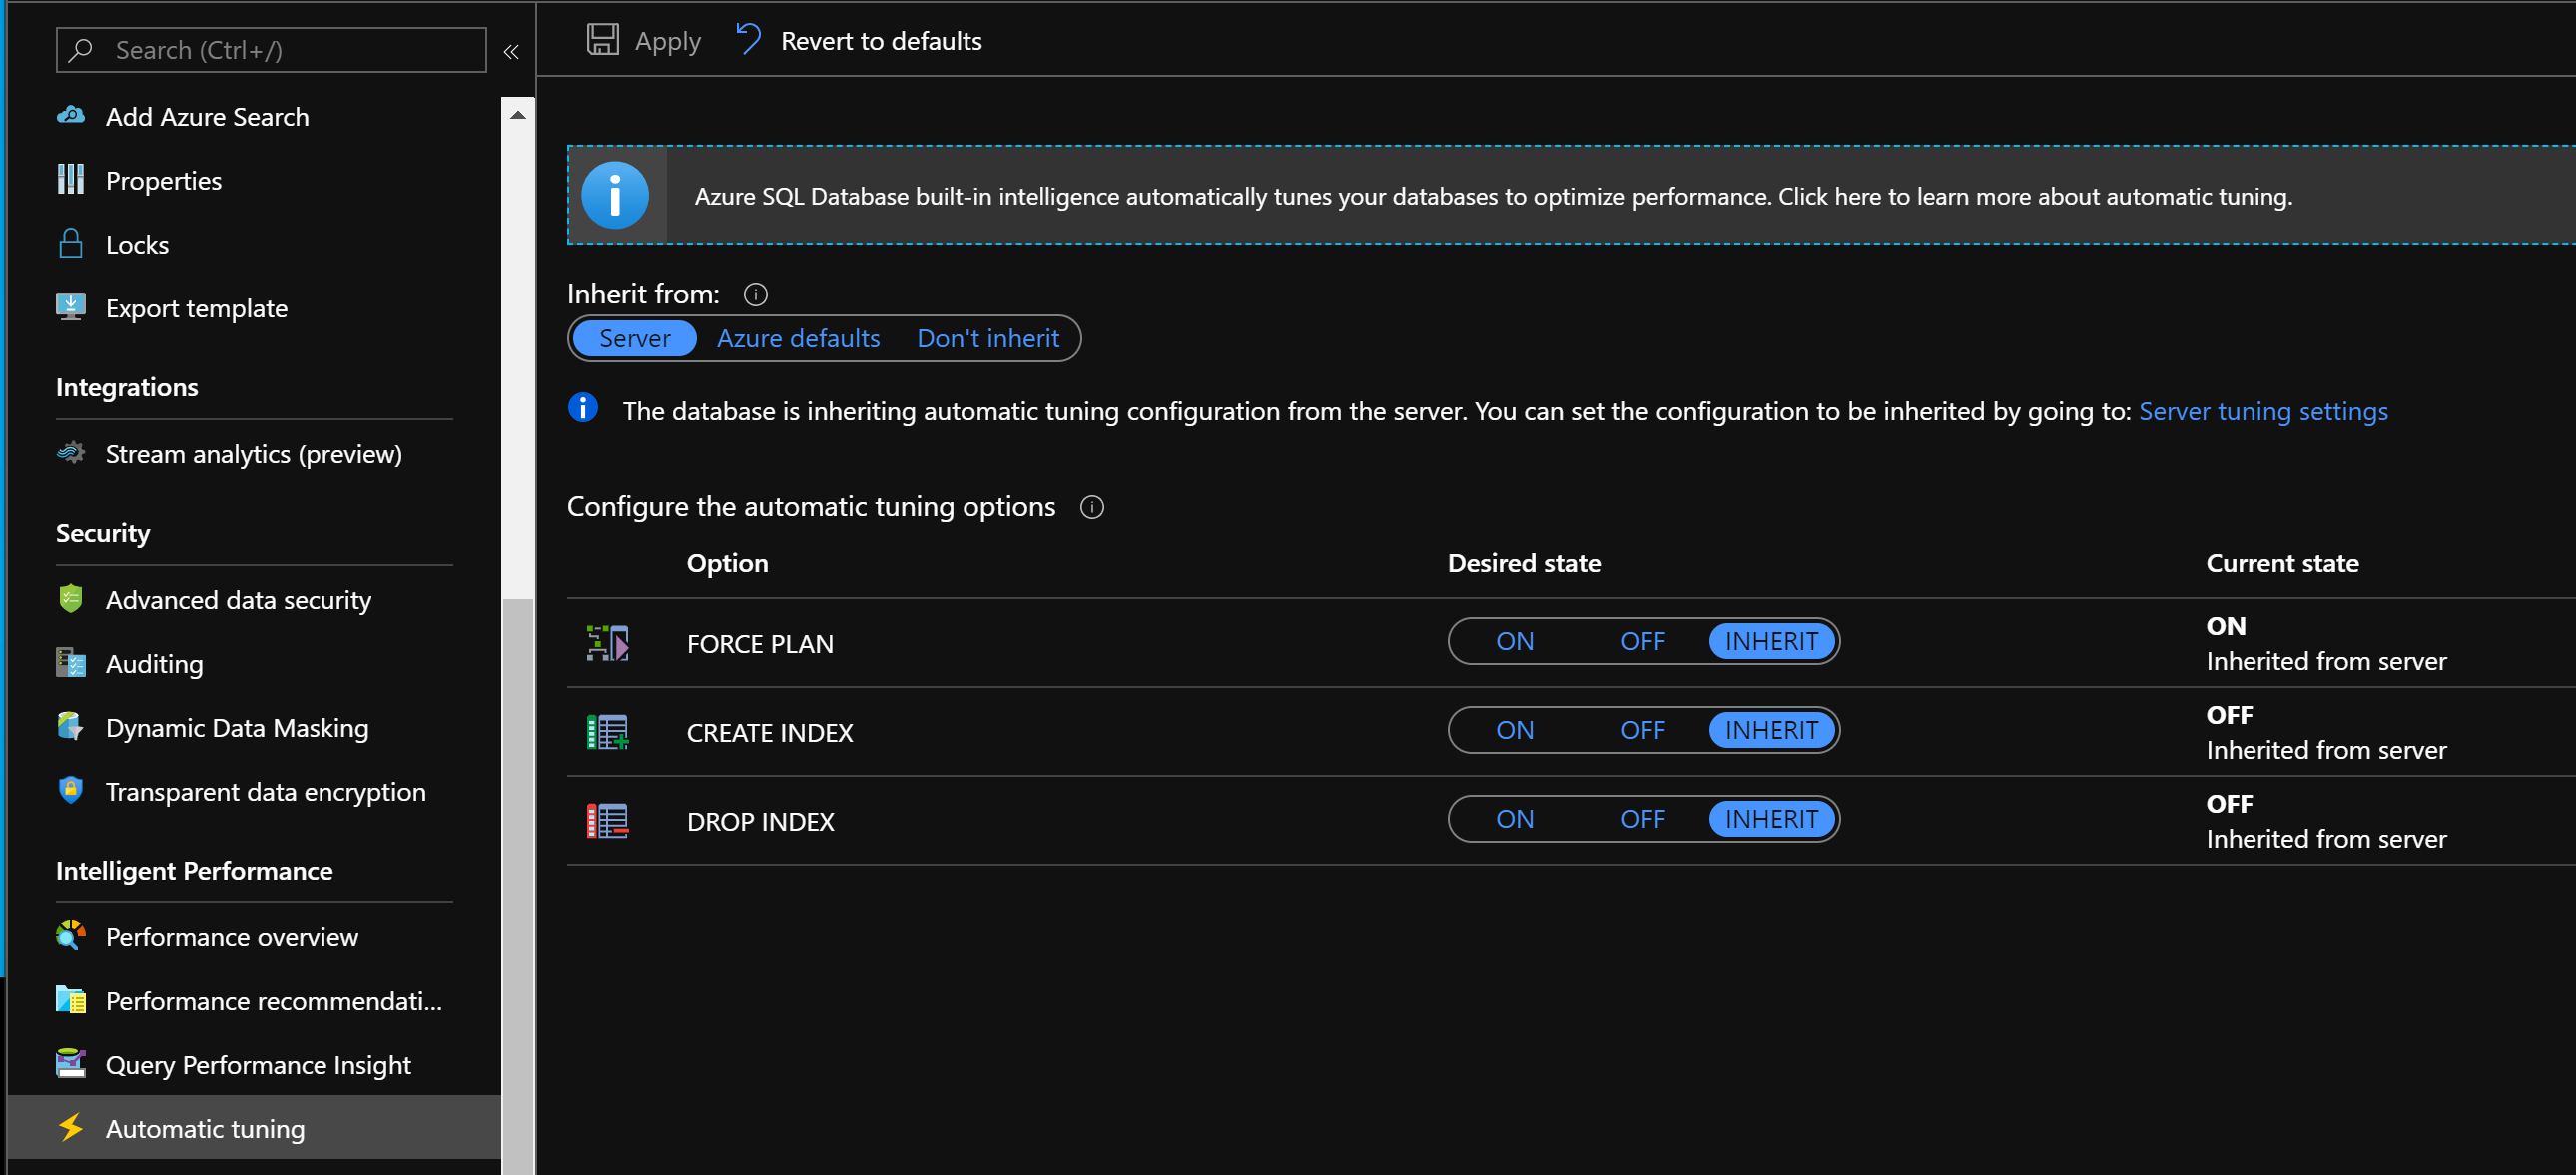Image resolution: width=2576 pixels, height=1175 pixels.
Task: Open the Server tuning settings link
Action: pos(2262,411)
